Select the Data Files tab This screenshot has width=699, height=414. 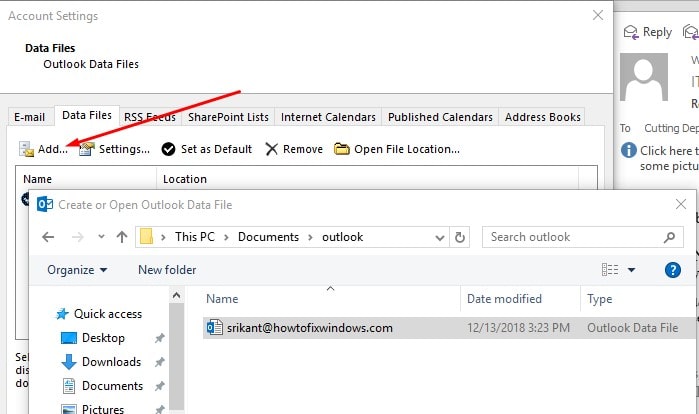[87, 115]
